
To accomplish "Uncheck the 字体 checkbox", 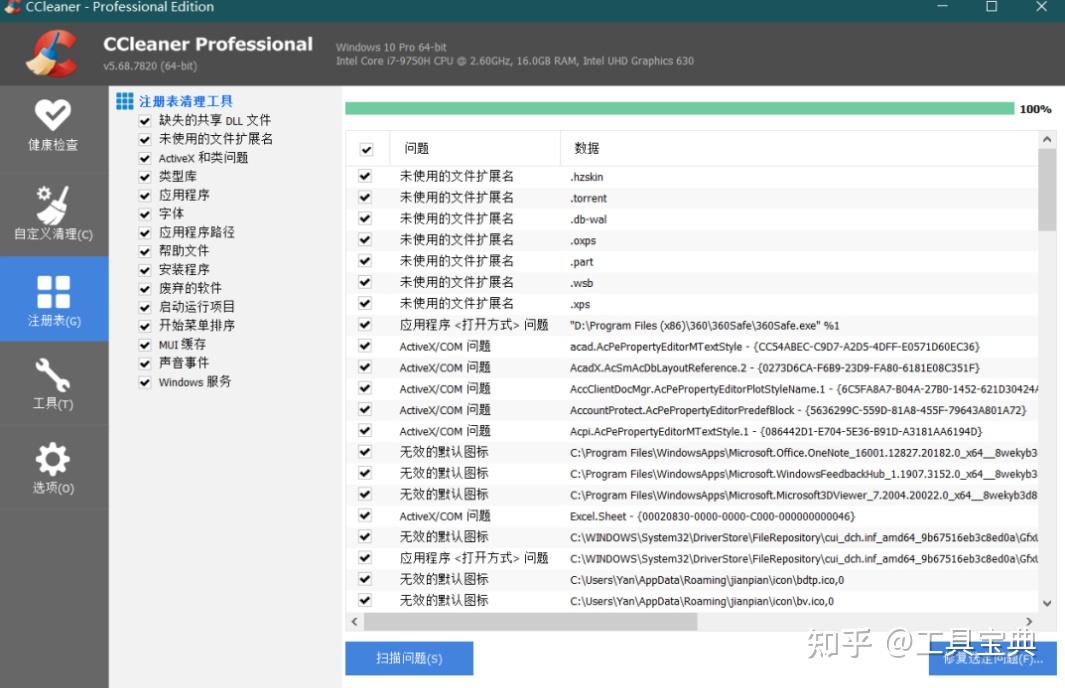I will [x=146, y=213].
